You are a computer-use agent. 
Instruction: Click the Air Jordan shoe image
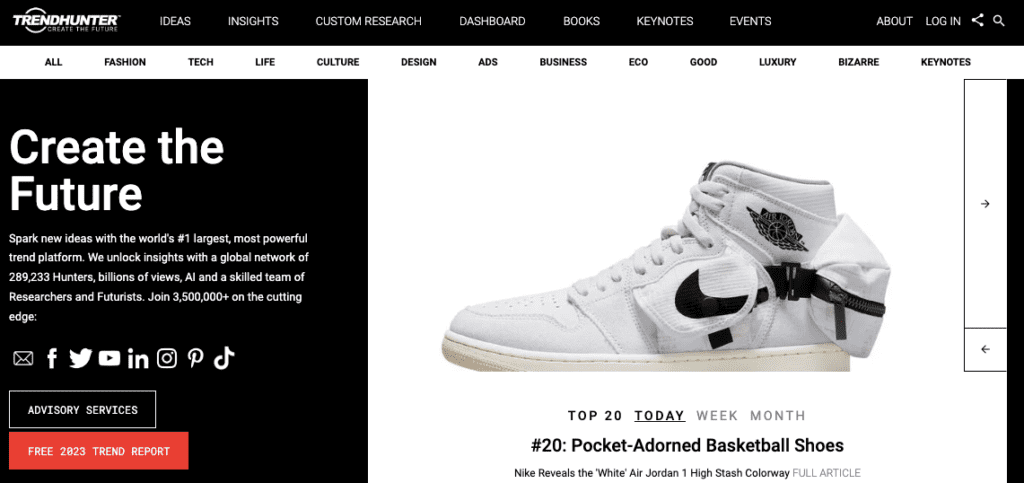666,266
